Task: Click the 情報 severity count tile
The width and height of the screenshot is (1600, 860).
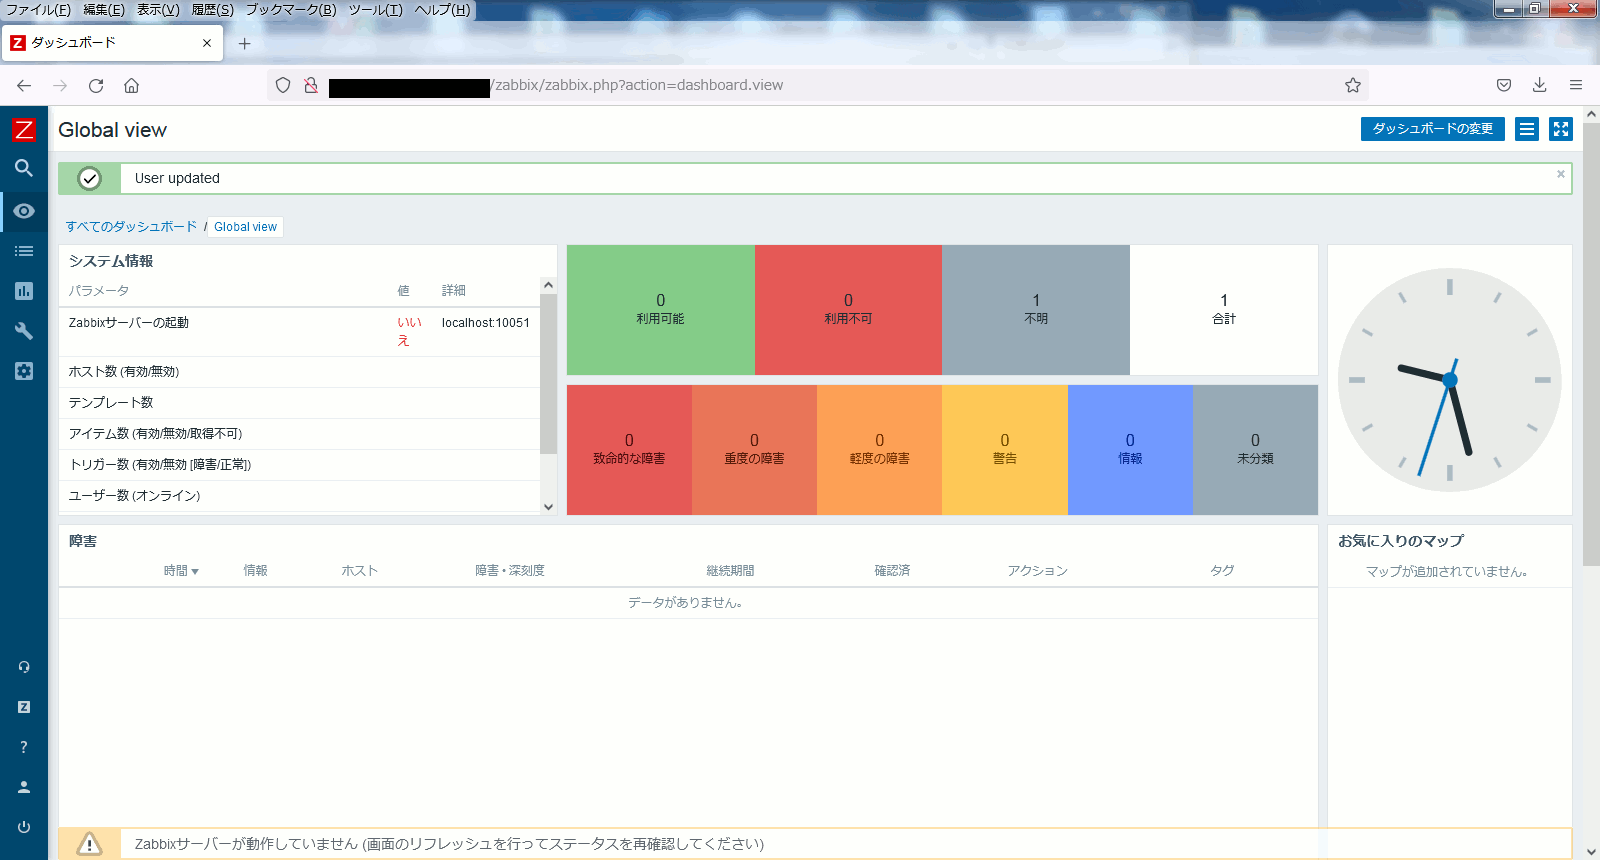Action: [1130, 450]
